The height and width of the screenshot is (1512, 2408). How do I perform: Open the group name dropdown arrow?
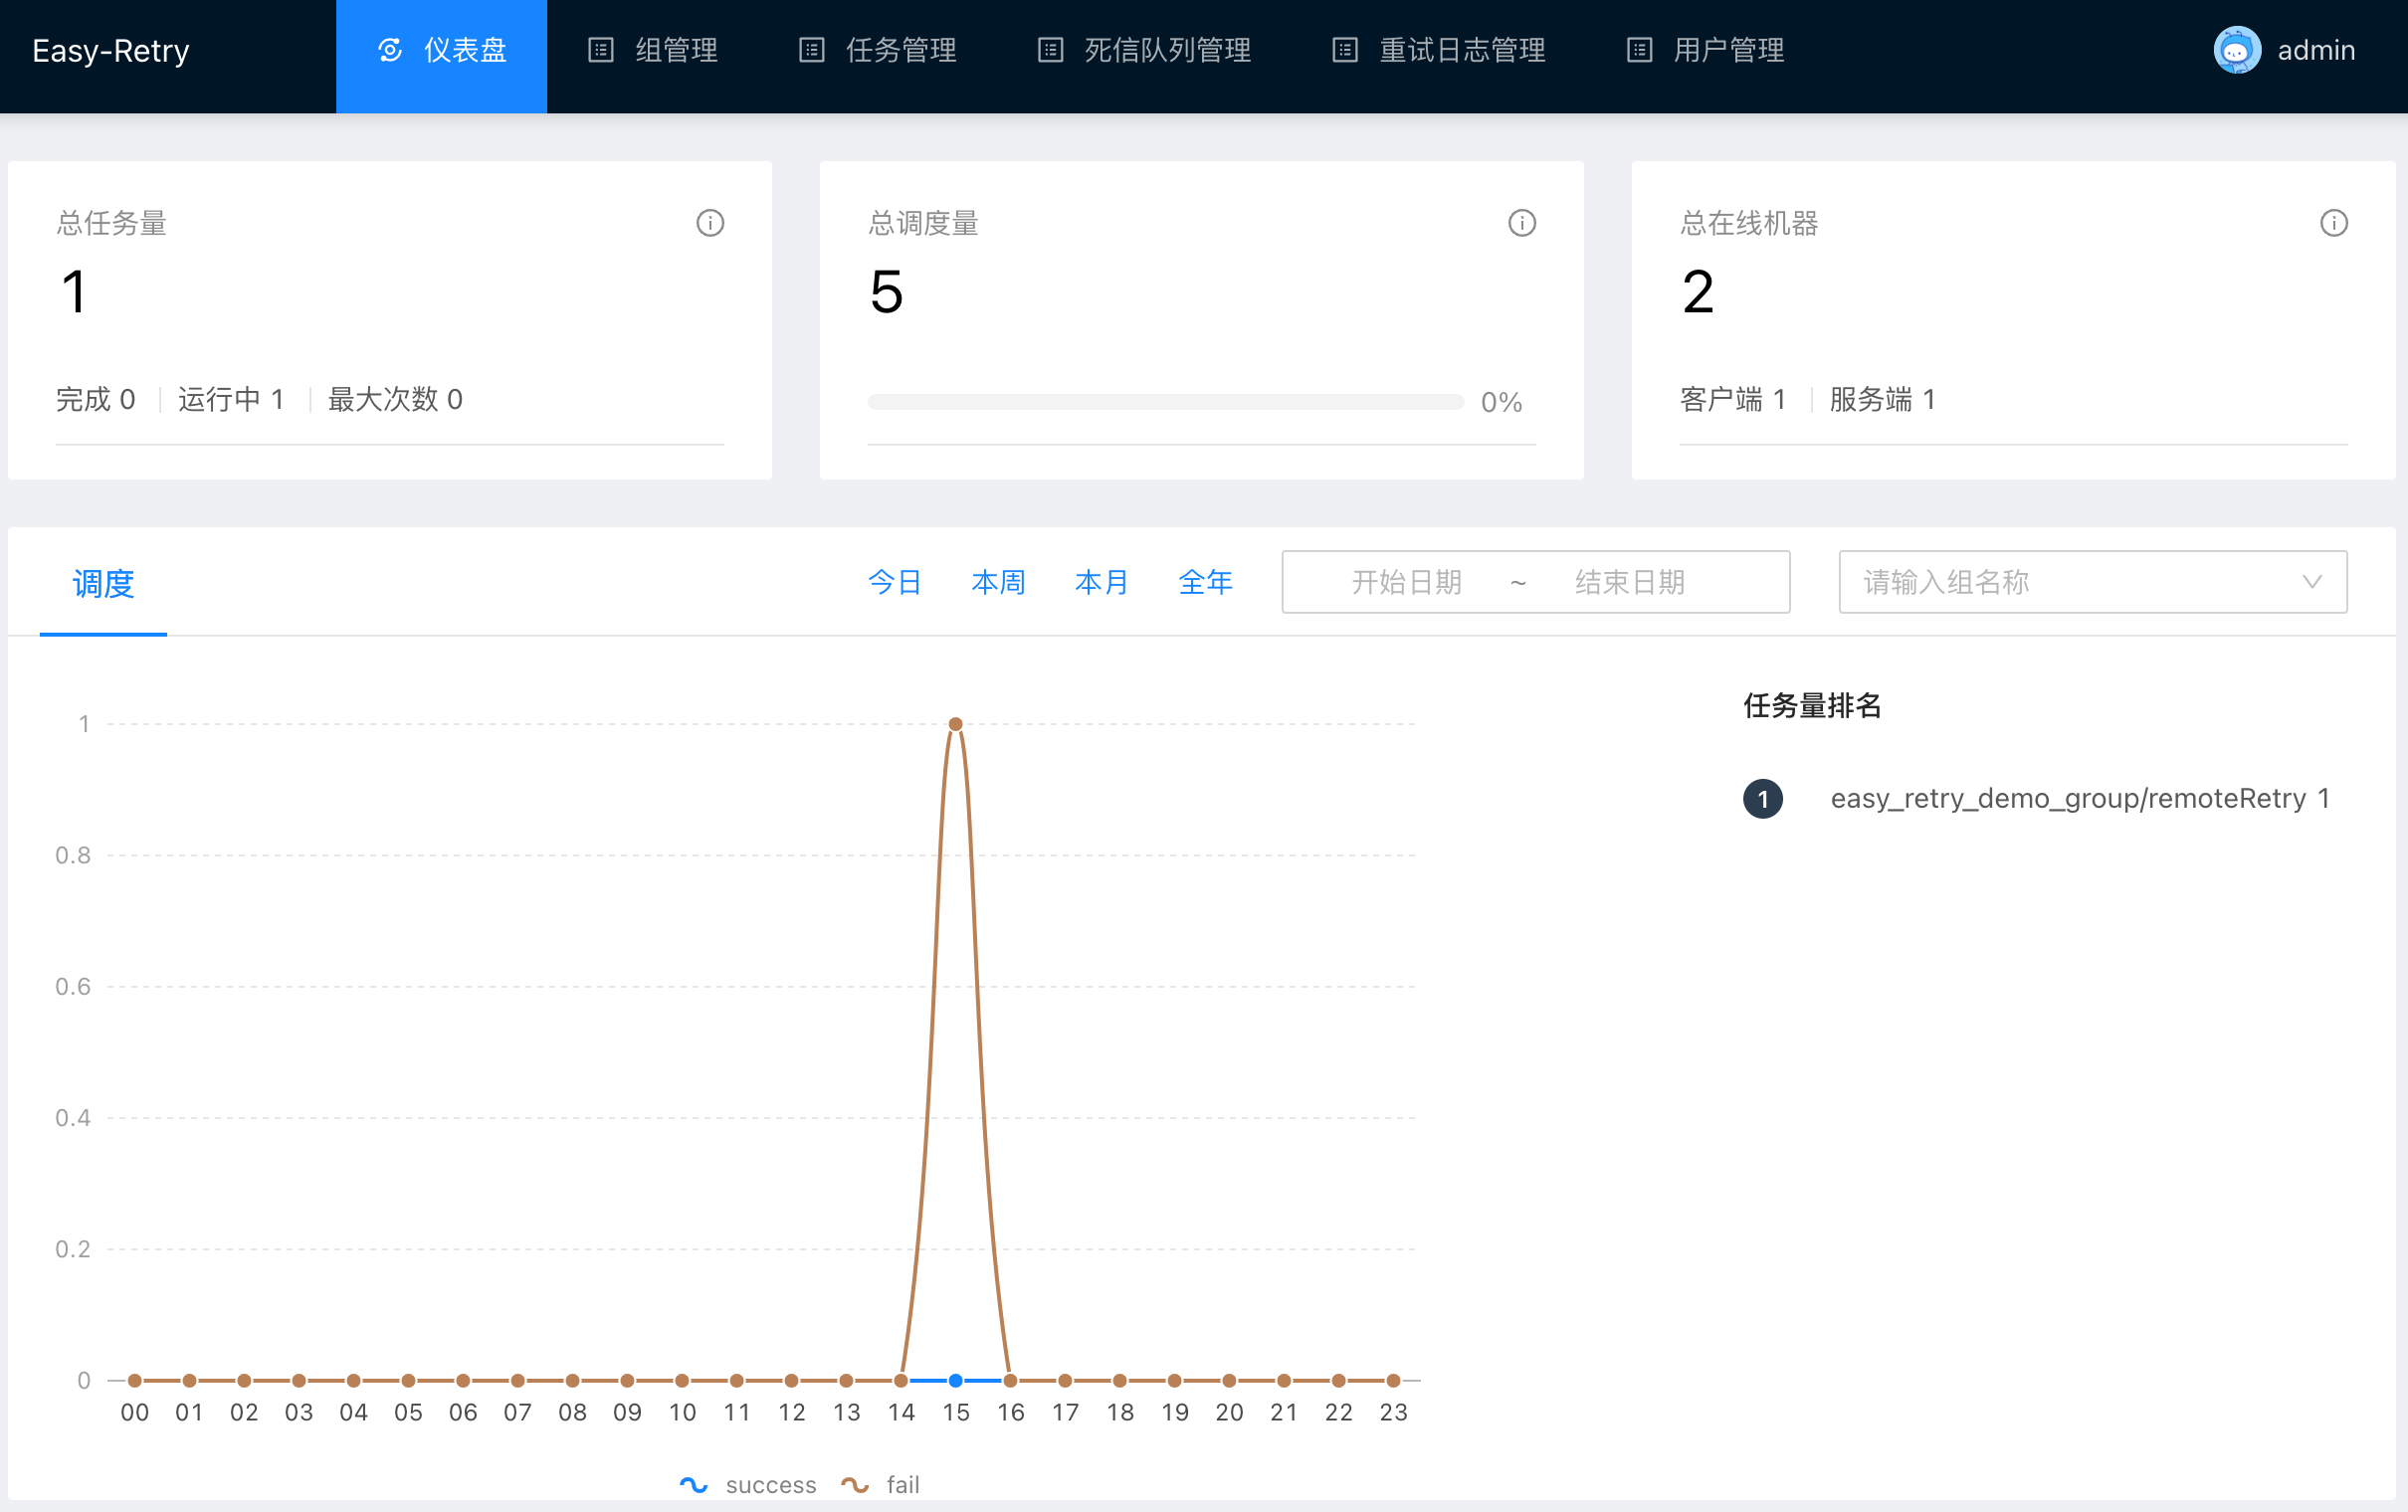[2311, 582]
